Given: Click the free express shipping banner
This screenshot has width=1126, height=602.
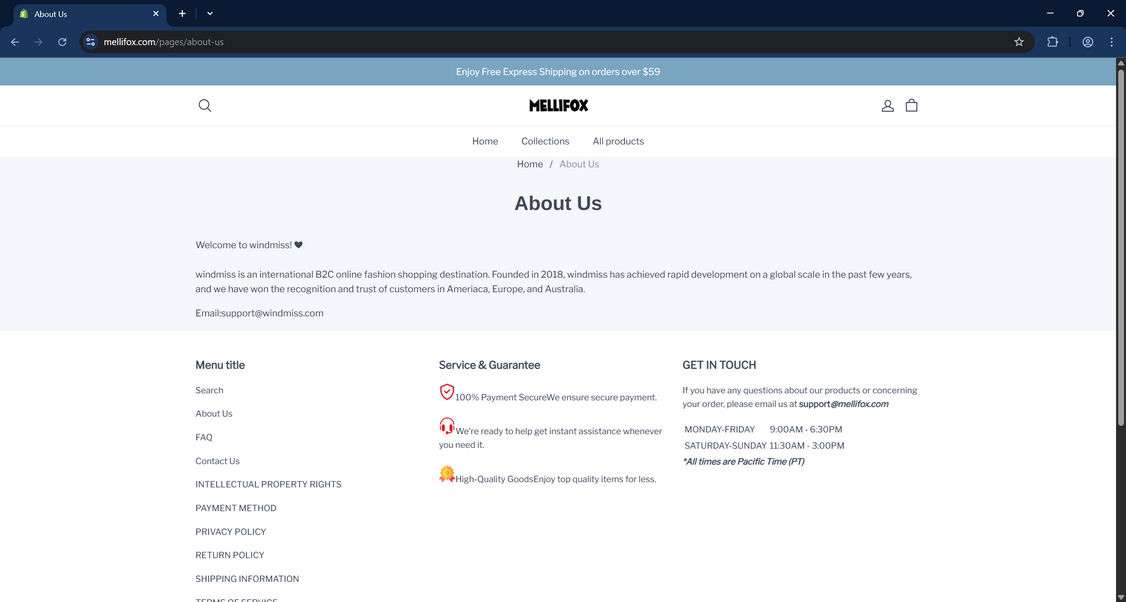Looking at the screenshot, I should (x=558, y=72).
